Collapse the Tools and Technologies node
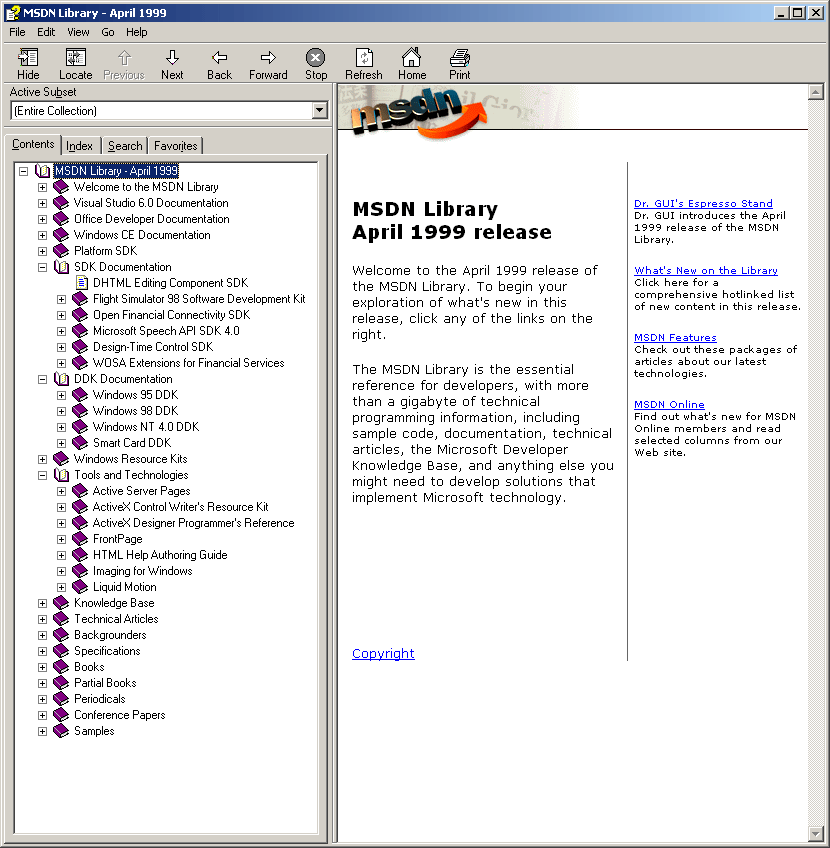Screen dimensions: 830x848 pyautogui.click(x=42, y=475)
